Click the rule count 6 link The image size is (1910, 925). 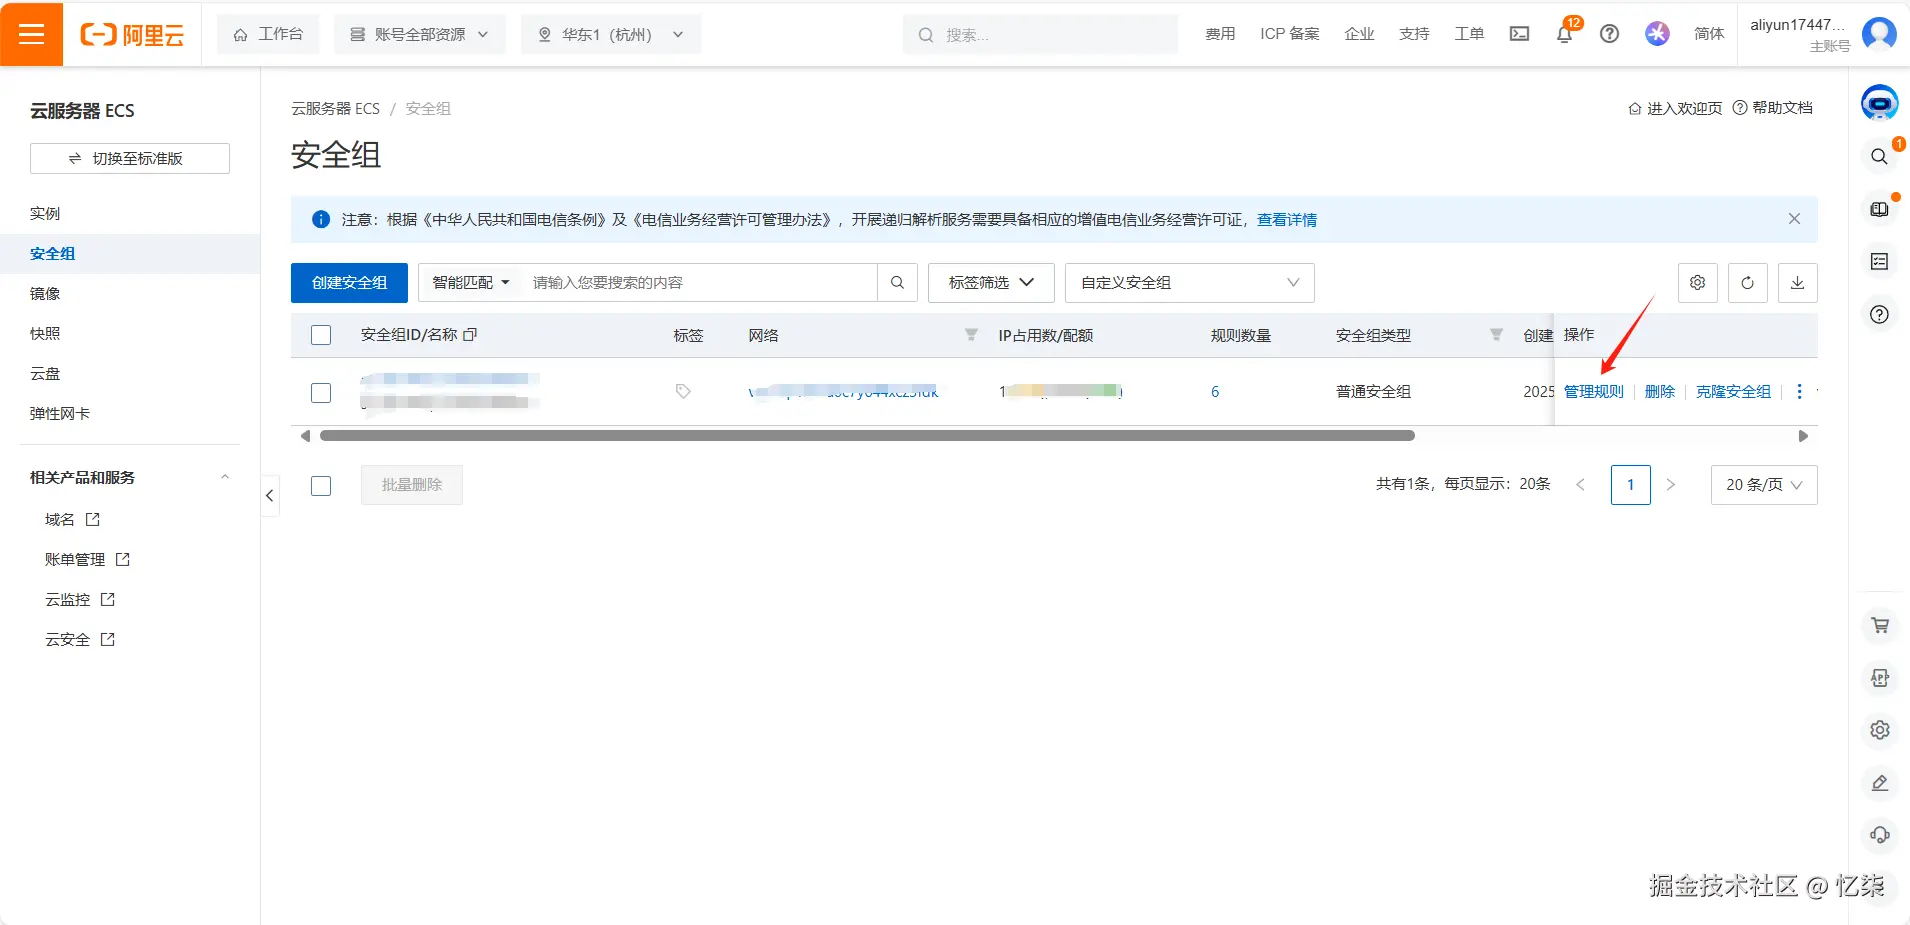(1215, 391)
